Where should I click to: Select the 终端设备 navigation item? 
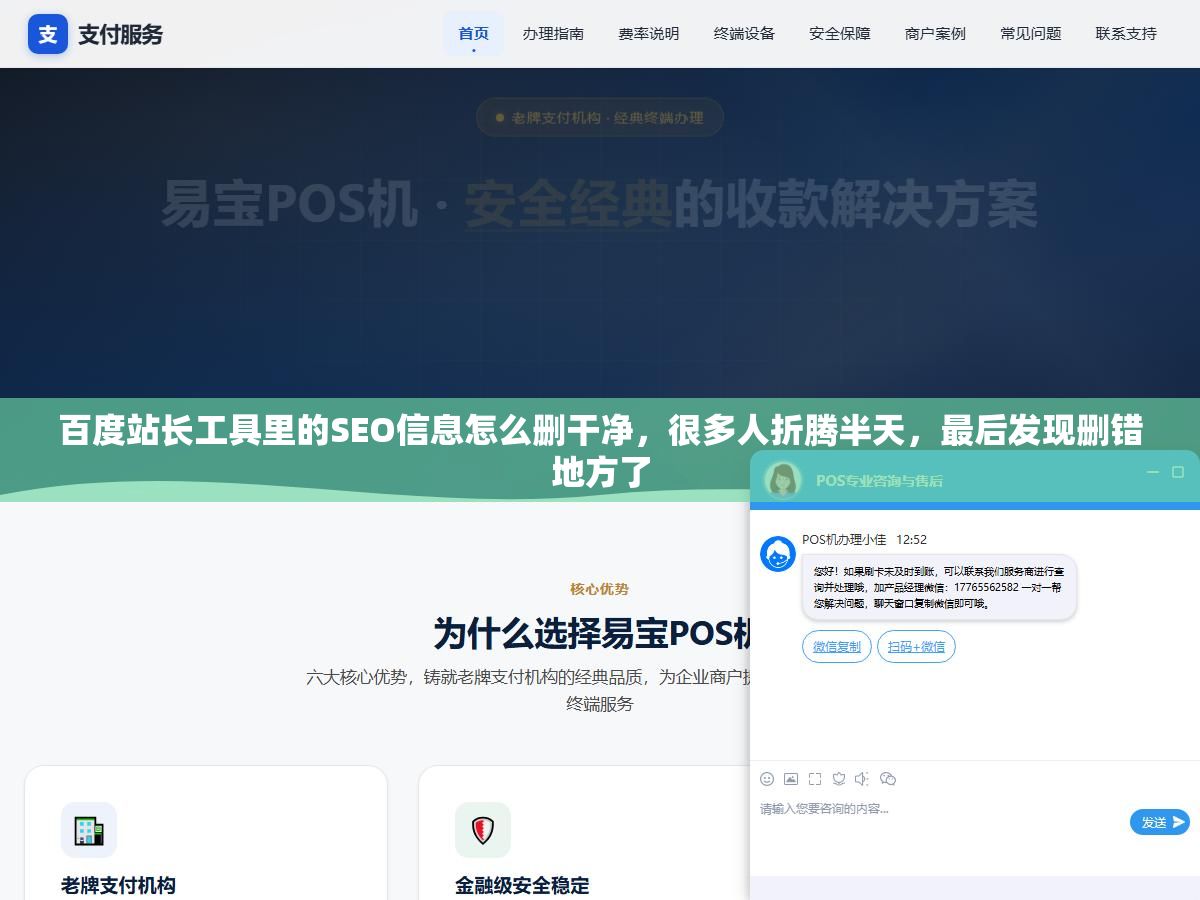point(744,33)
